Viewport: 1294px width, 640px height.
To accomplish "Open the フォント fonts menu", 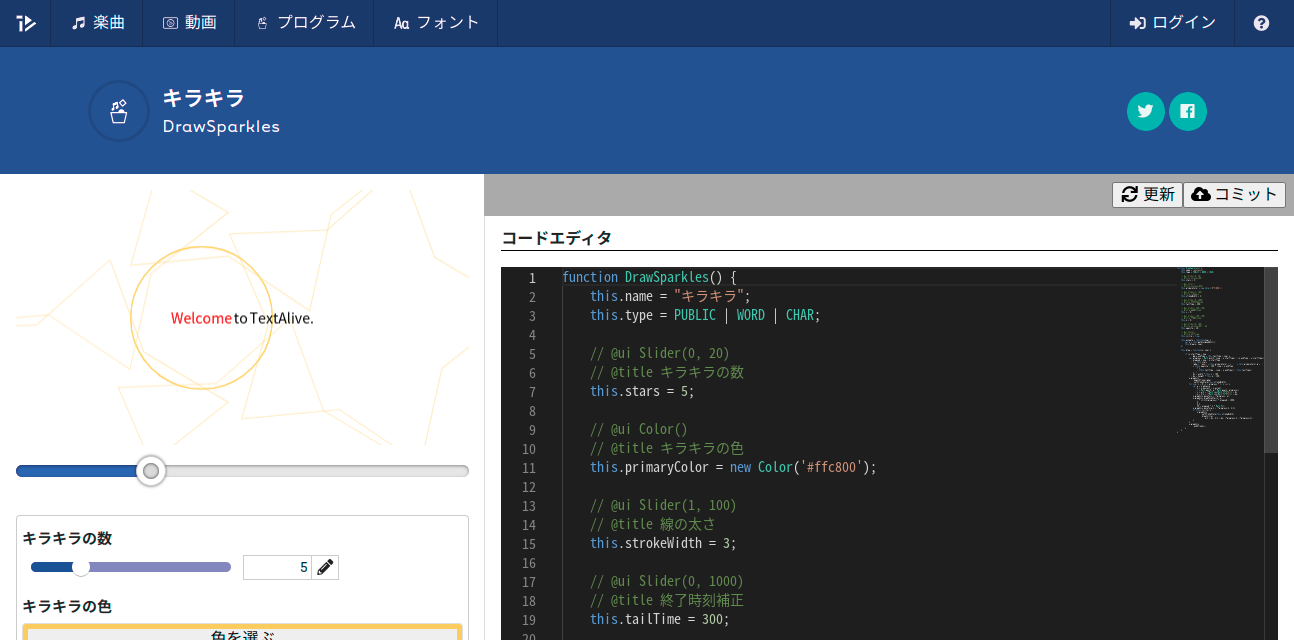I will tap(436, 23).
